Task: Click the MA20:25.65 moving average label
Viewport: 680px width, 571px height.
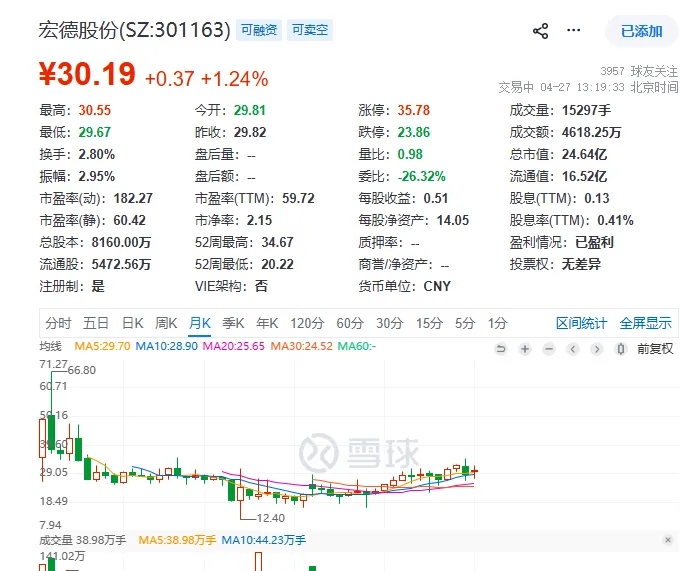Action: [x=234, y=346]
